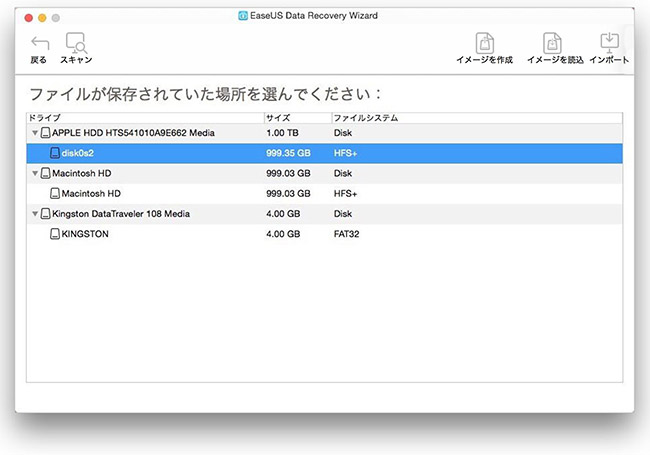Image resolution: width=650 pixels, height=455 pixels.
Task: Collapse the Macintosh HD disk tree
Action: [35, 174]
